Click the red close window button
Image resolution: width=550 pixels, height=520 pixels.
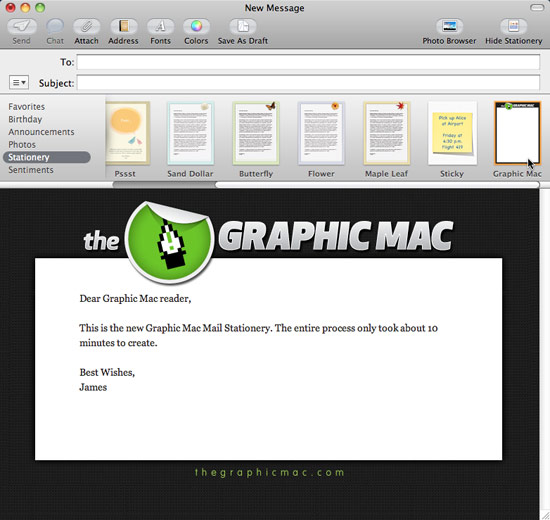pyautogui.click(x=11, y=7)
